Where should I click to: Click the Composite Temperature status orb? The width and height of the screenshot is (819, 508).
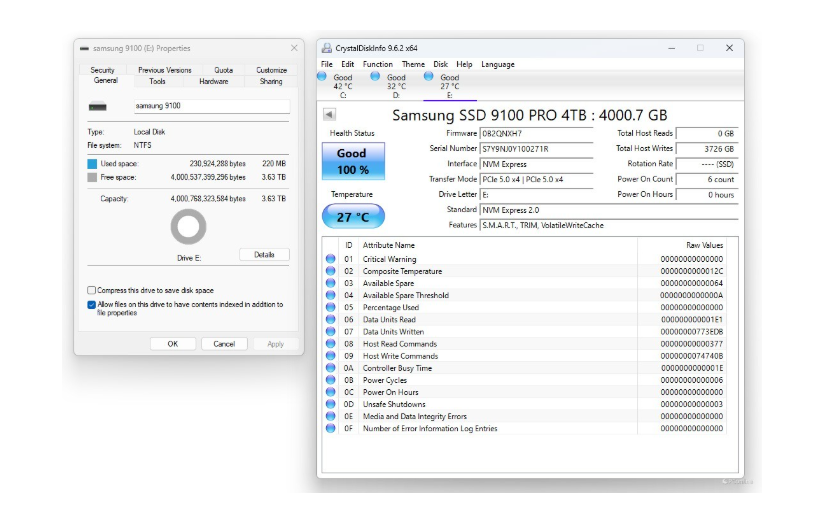pyautogui.click(x=330, y=270)
